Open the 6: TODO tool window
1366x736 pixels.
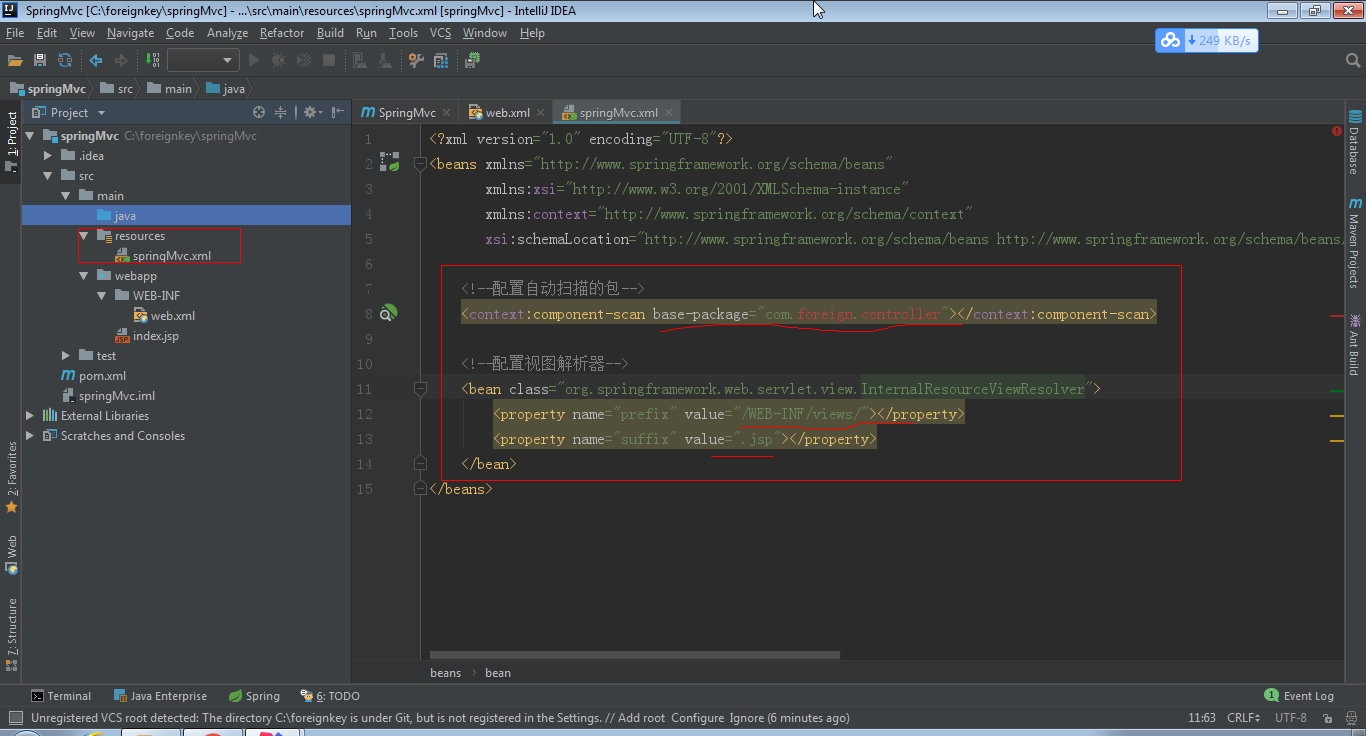pyautogui.click(x=329, y=696)
